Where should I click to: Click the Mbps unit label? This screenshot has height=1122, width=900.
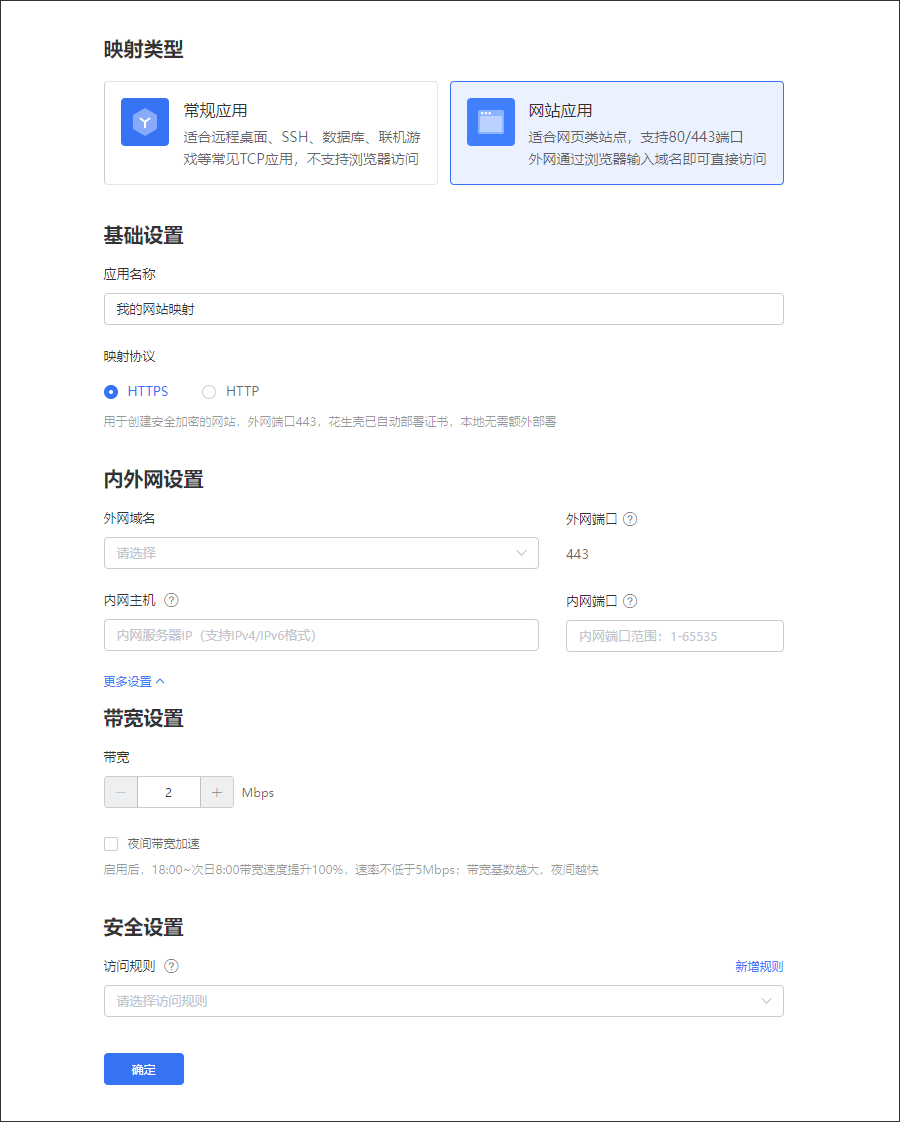[258, 793]
